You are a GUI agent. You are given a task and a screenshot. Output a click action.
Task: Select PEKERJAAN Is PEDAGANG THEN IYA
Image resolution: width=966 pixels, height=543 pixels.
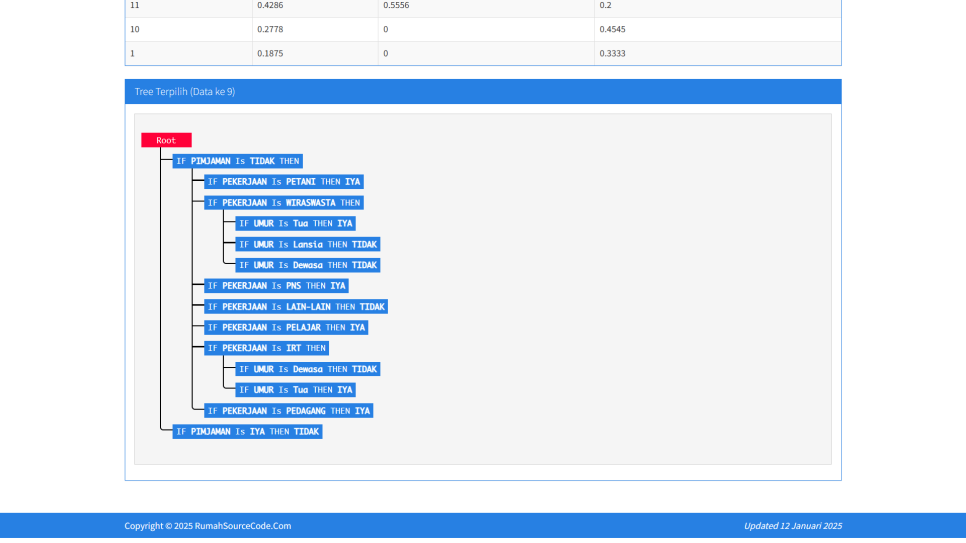[289, 411]
